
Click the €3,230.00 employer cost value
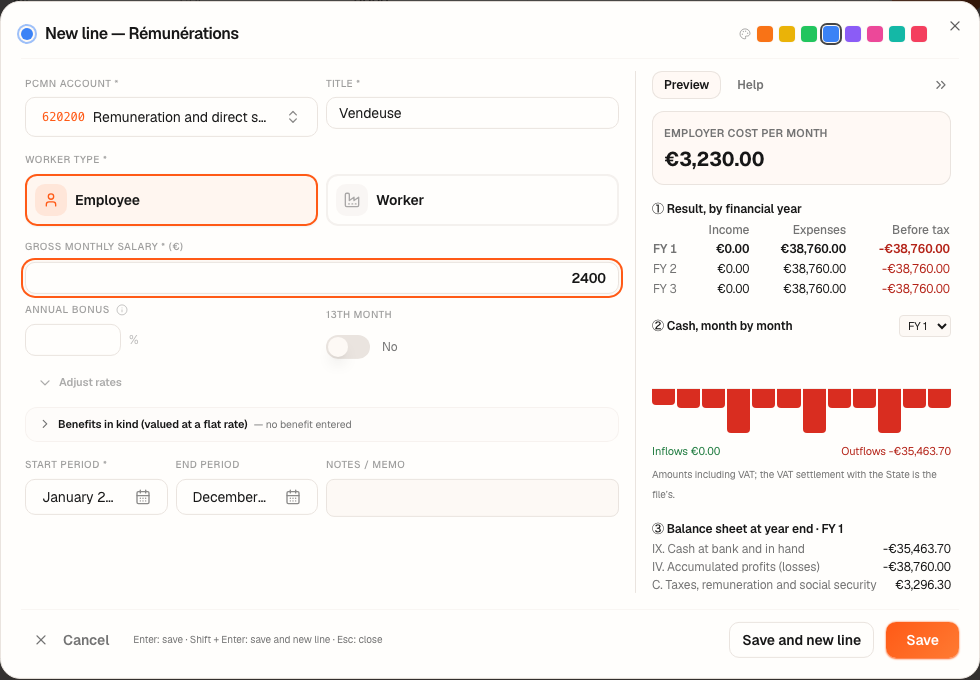click(714, 159)
